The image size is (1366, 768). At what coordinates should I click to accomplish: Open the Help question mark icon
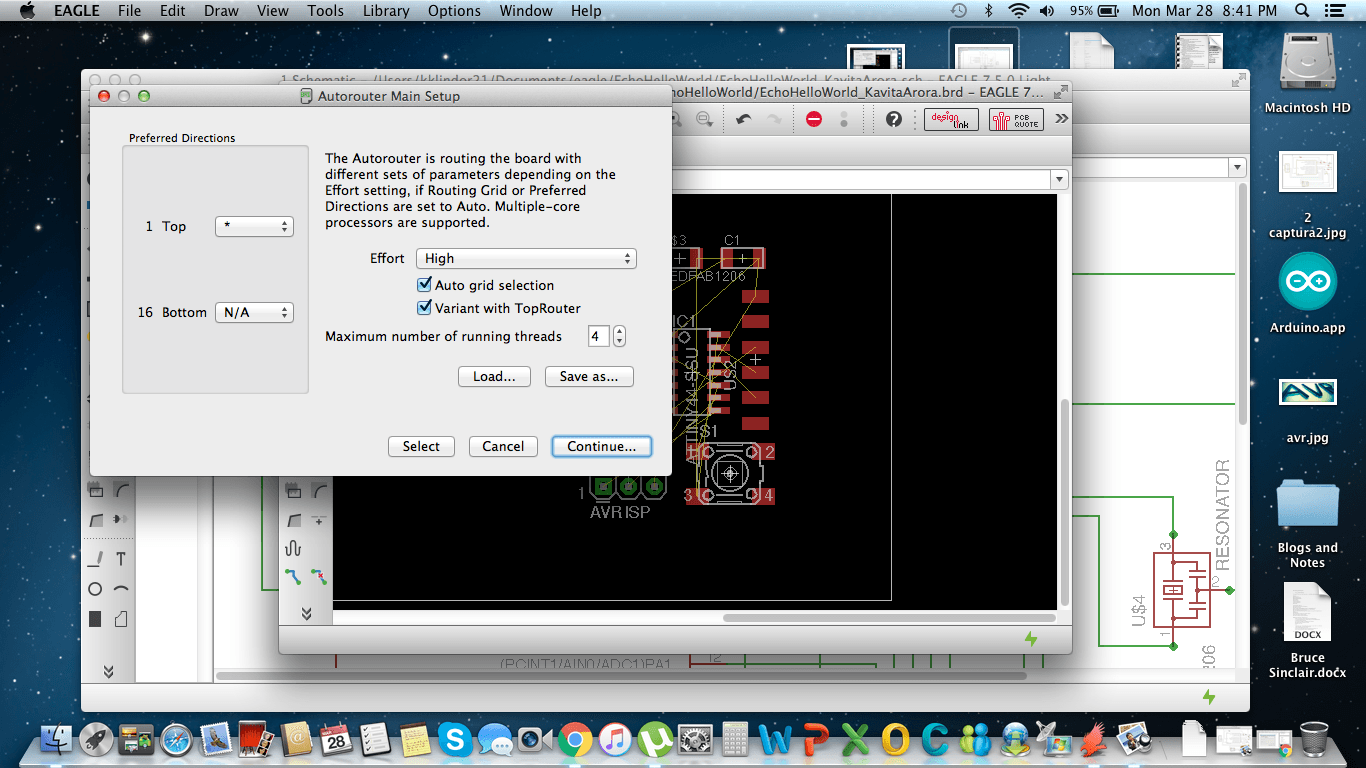click(894, 119)
